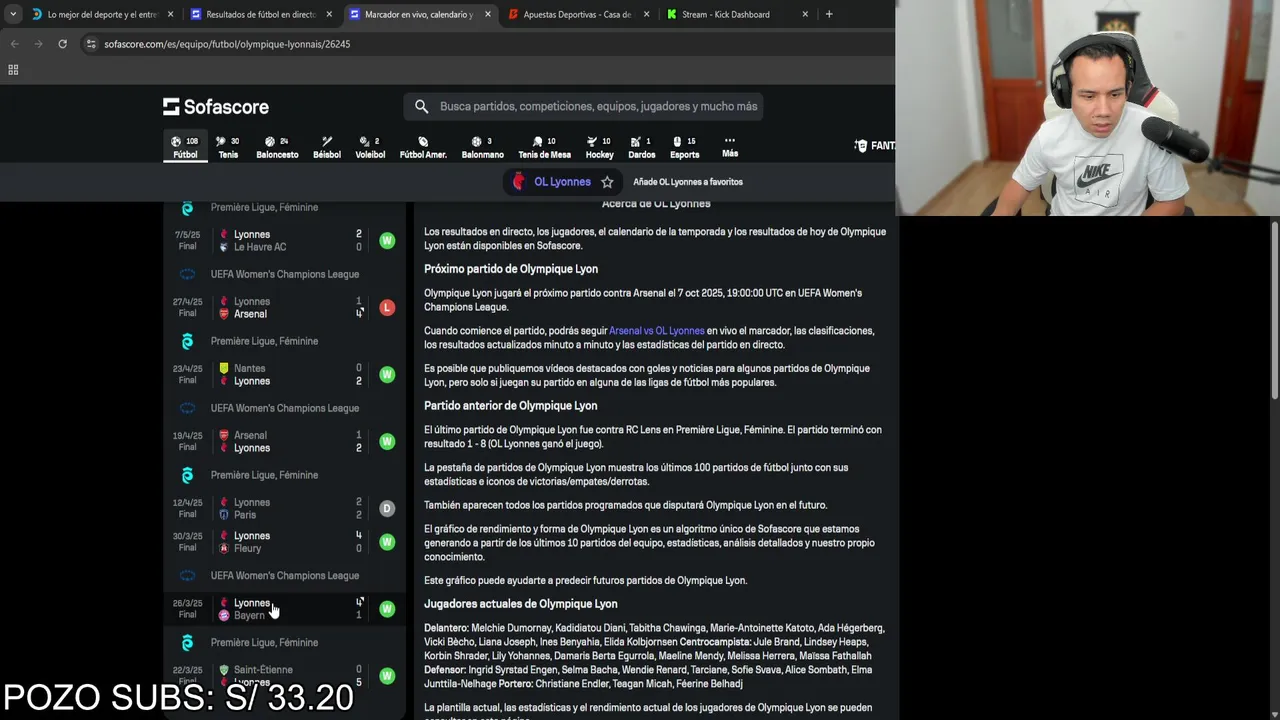The height and width of the screenshot is (720, 1280).
Task: Select the Tenis de Mesa icon
Action: point(544,147)
